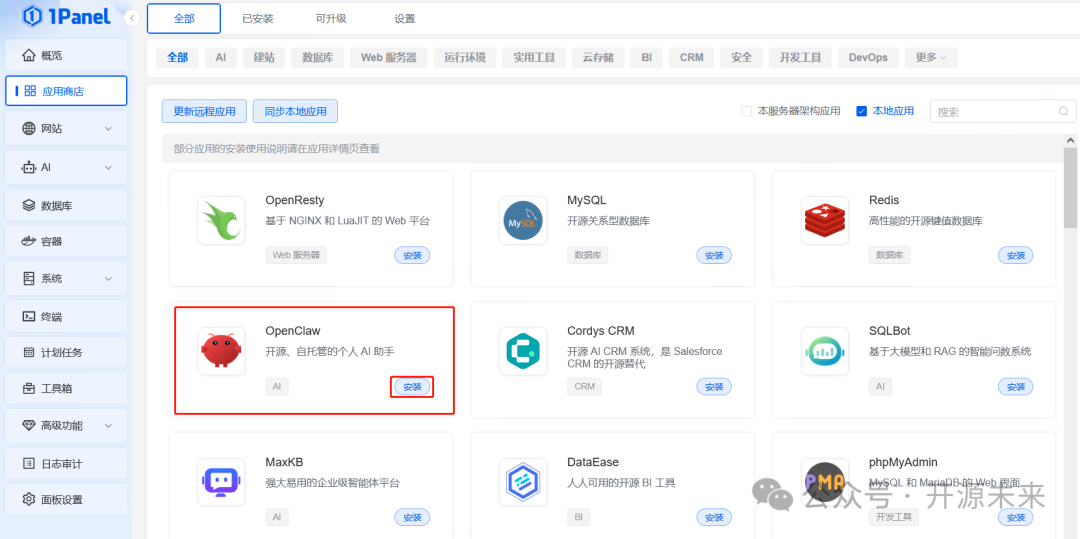Click the 系统 server icon
The width and height of the screenshot is (1080, 539).
coord(28,279)
